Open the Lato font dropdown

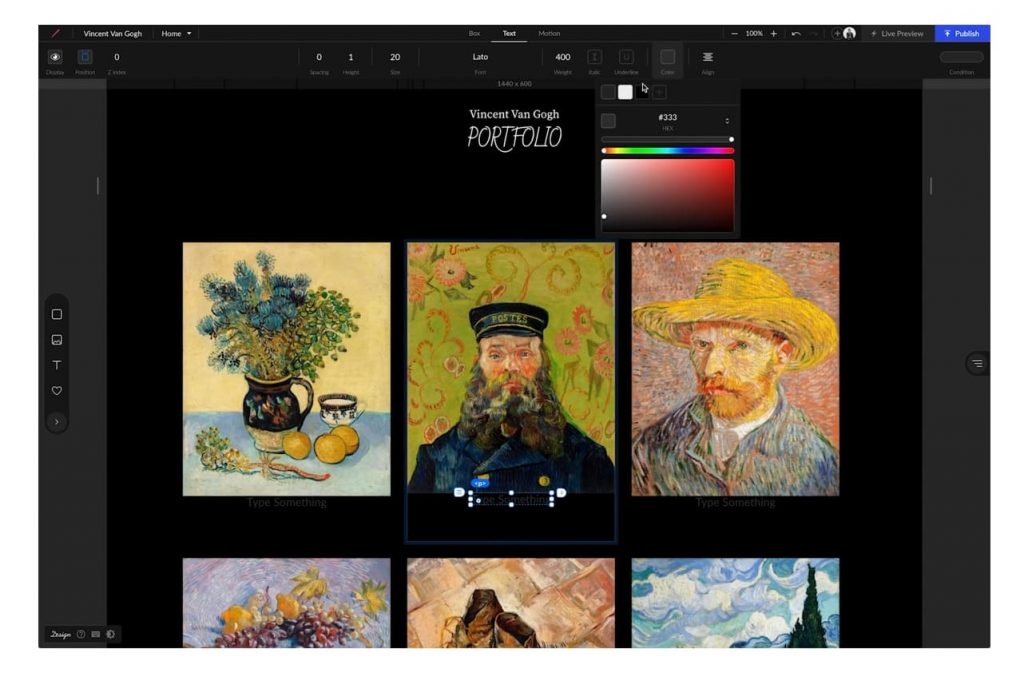480,57
